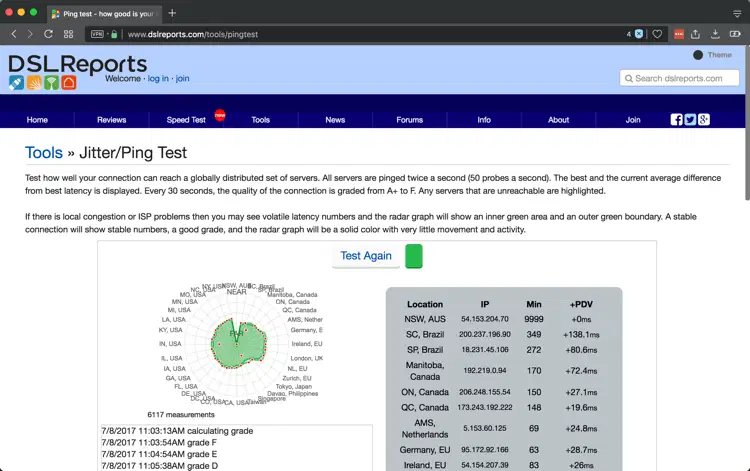Click the log in link
The width and height of the screenshot is (750, 471).
click(158, 78)
